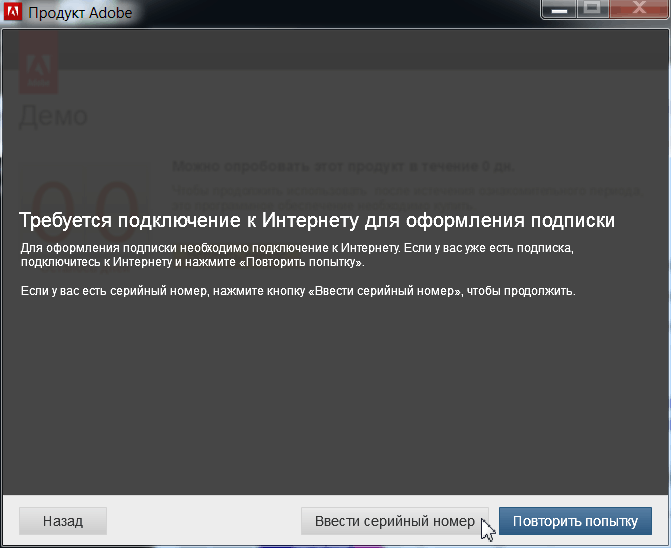This screenshot has width=671, height=548.
Task: Click the paragraph starting Для оформления подписки
Action: (297, 255)
